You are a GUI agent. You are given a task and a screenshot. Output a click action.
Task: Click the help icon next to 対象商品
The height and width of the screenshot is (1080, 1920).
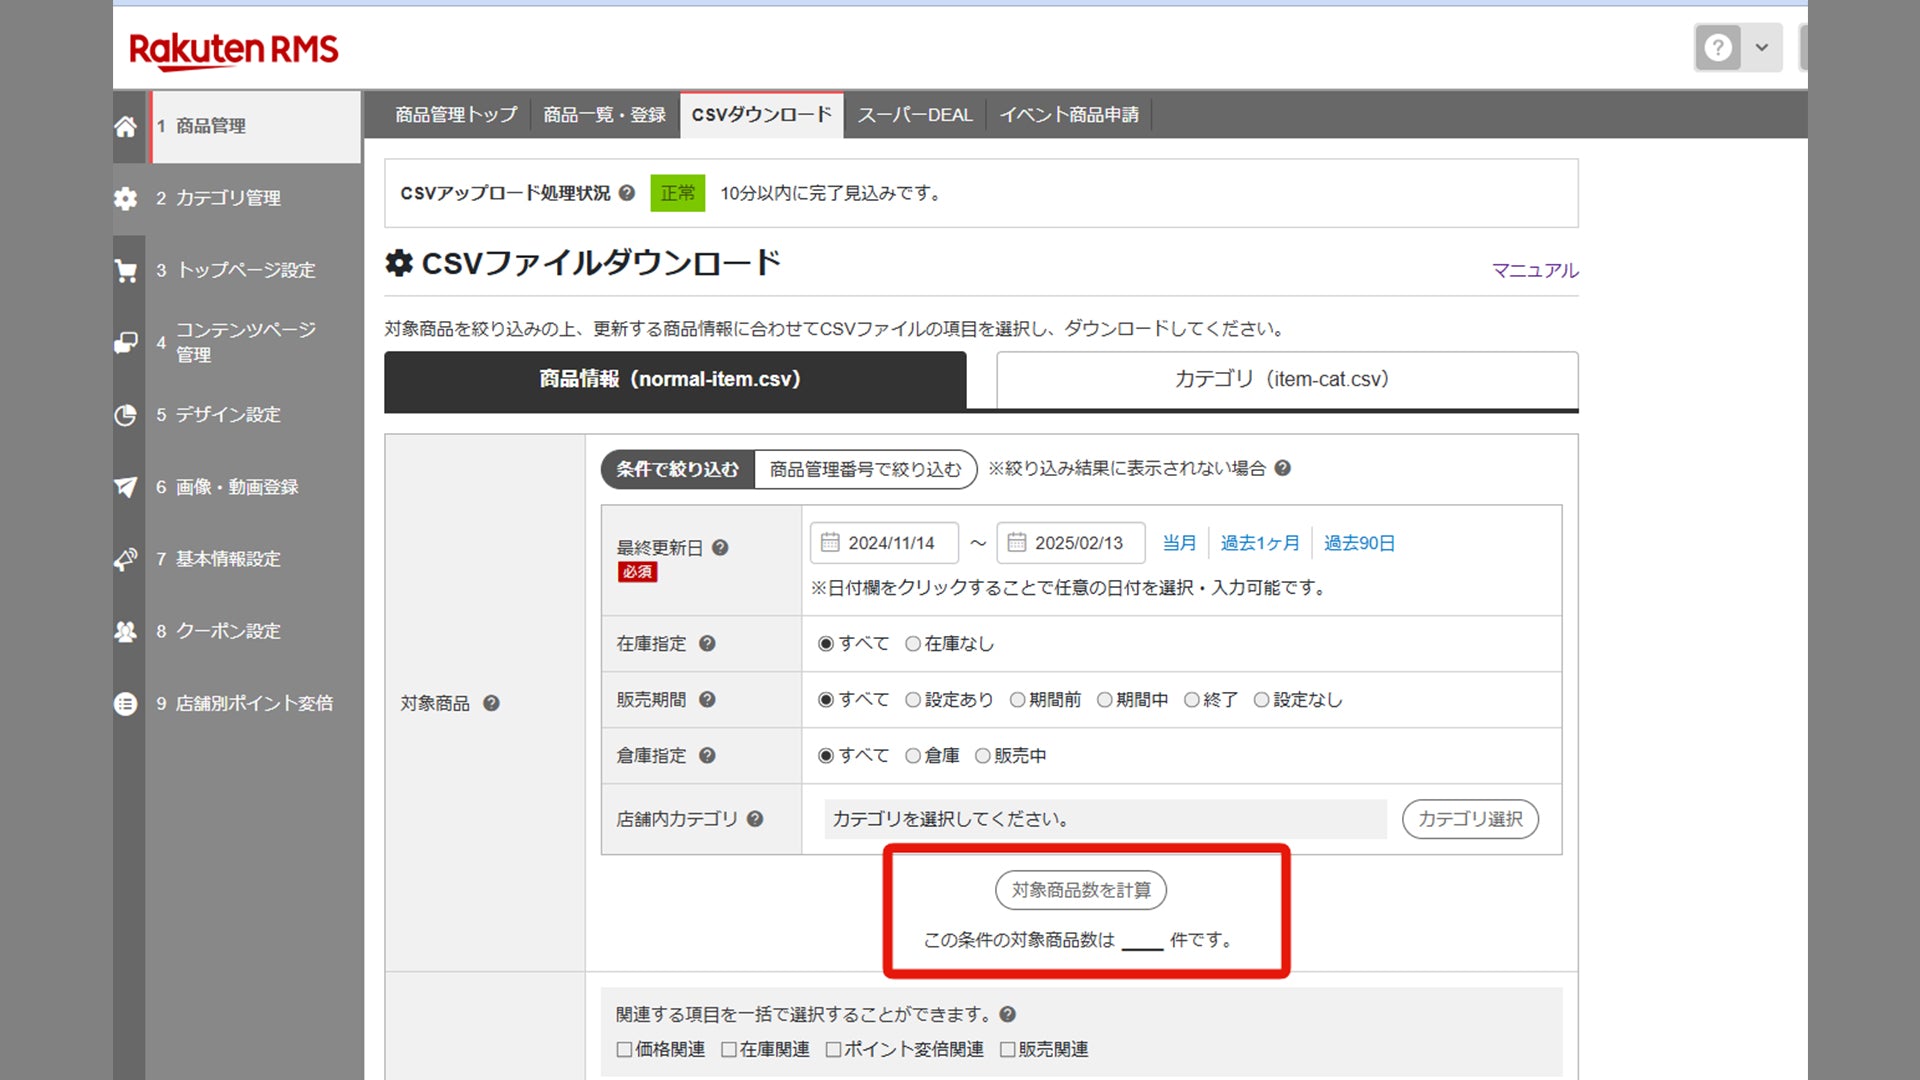point(491,703)
